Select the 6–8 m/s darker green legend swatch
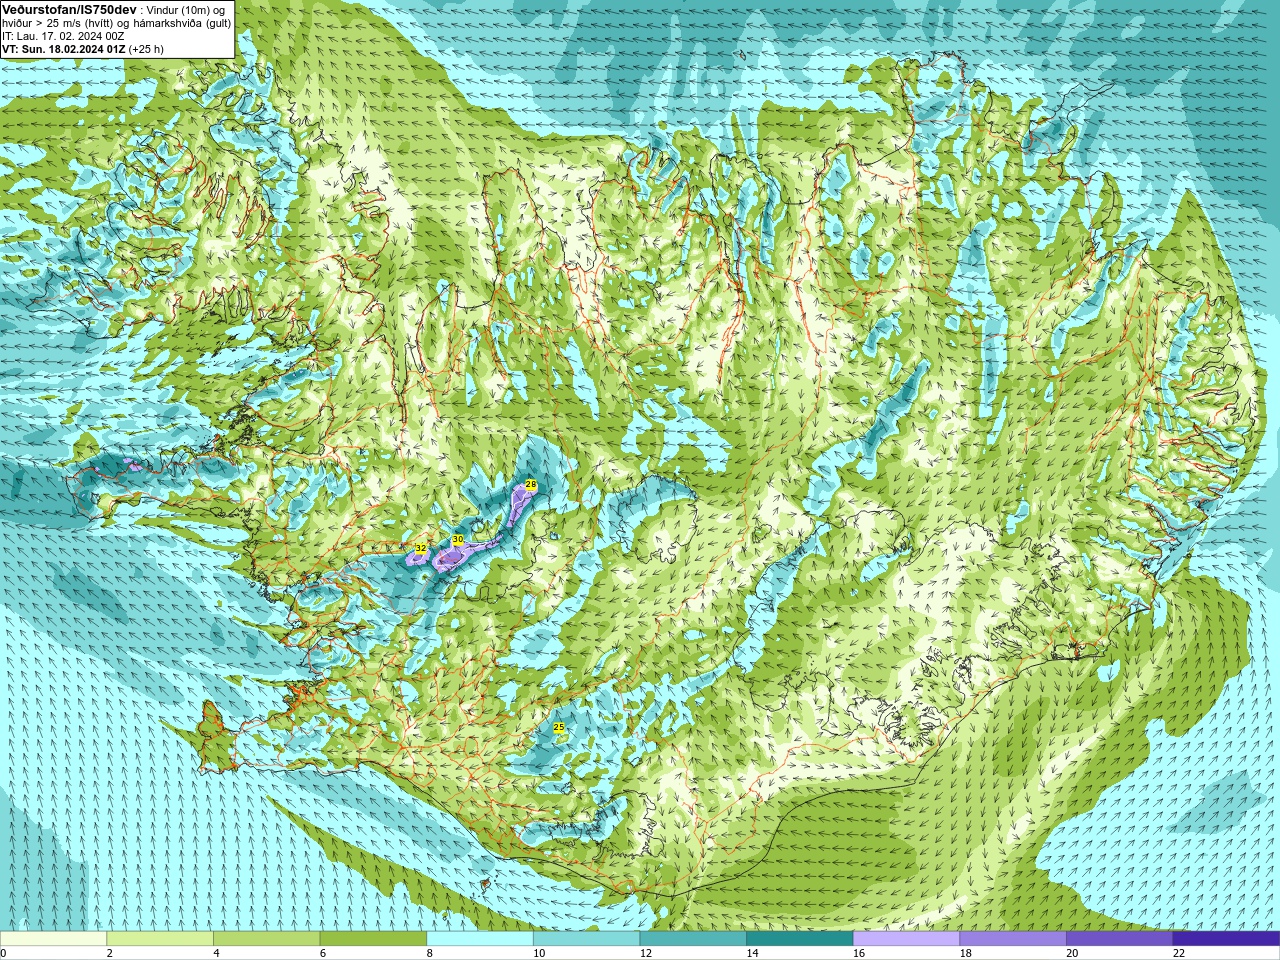 [373, 939]
